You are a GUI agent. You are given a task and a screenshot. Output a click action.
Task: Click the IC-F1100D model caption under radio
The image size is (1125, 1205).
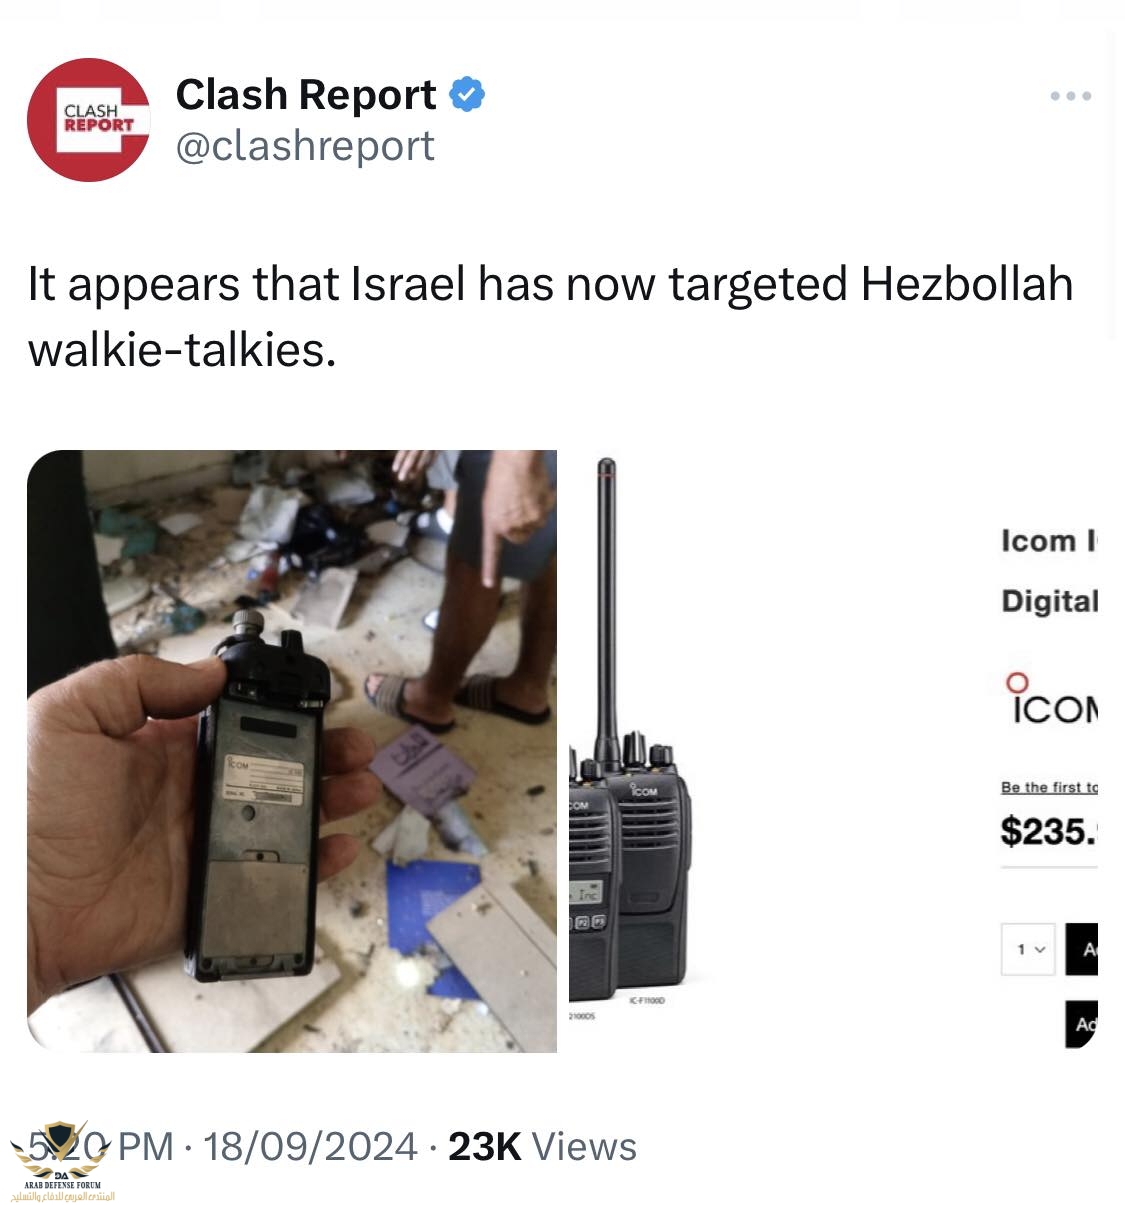[x=647, y=1000]
